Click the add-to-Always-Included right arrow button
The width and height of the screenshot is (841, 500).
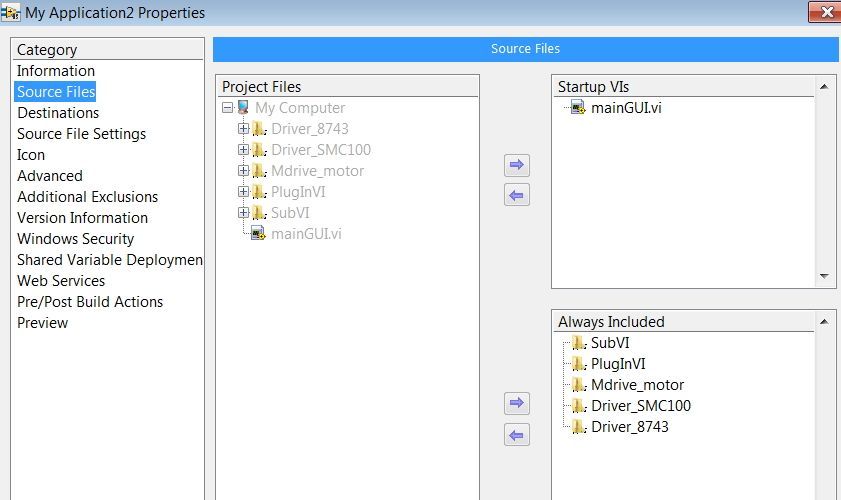517,403
